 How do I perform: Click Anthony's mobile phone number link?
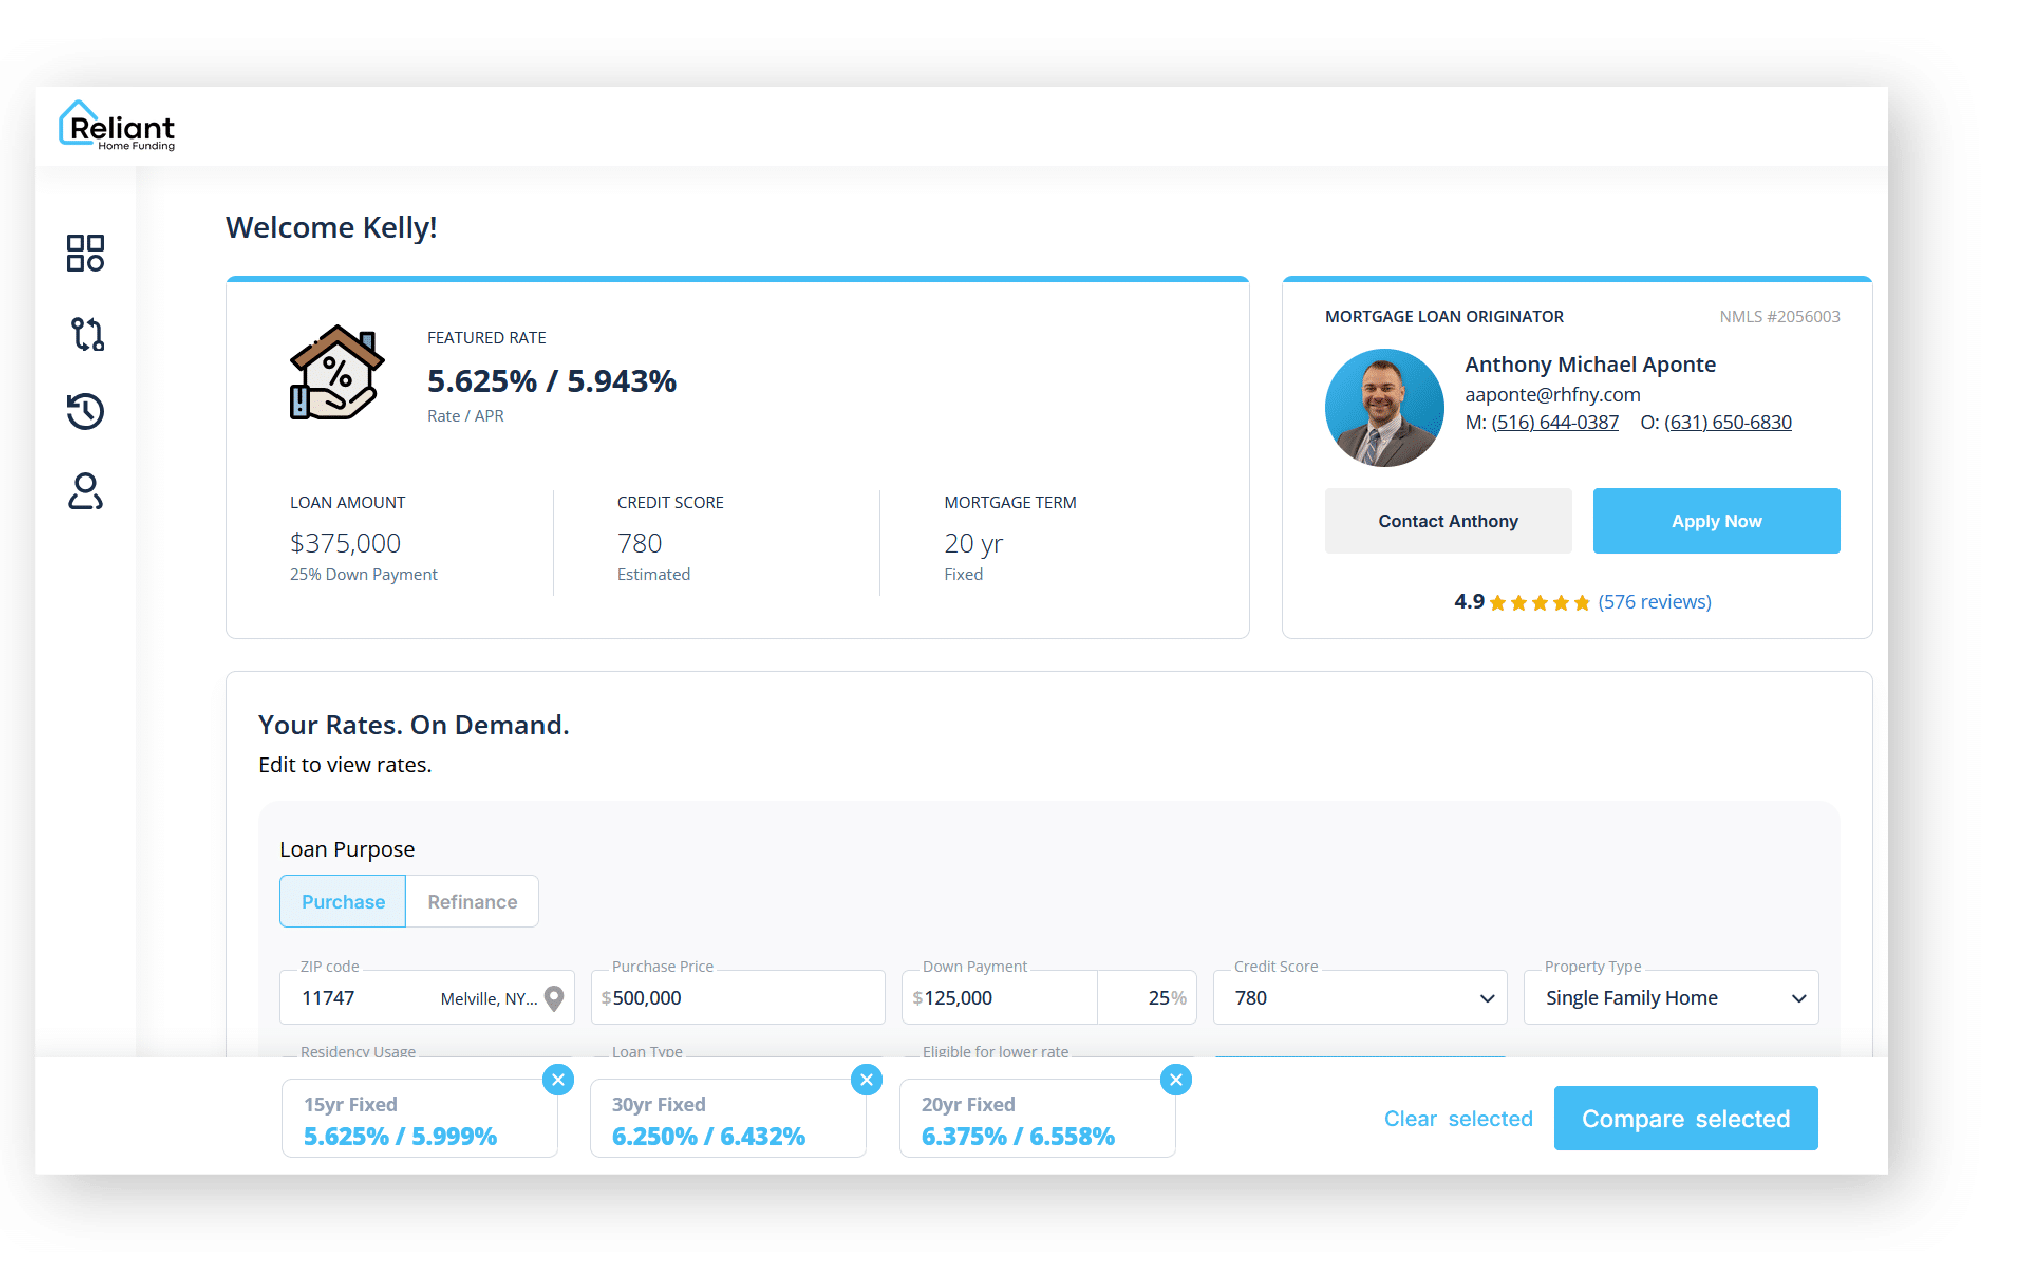pos(1554,422)
